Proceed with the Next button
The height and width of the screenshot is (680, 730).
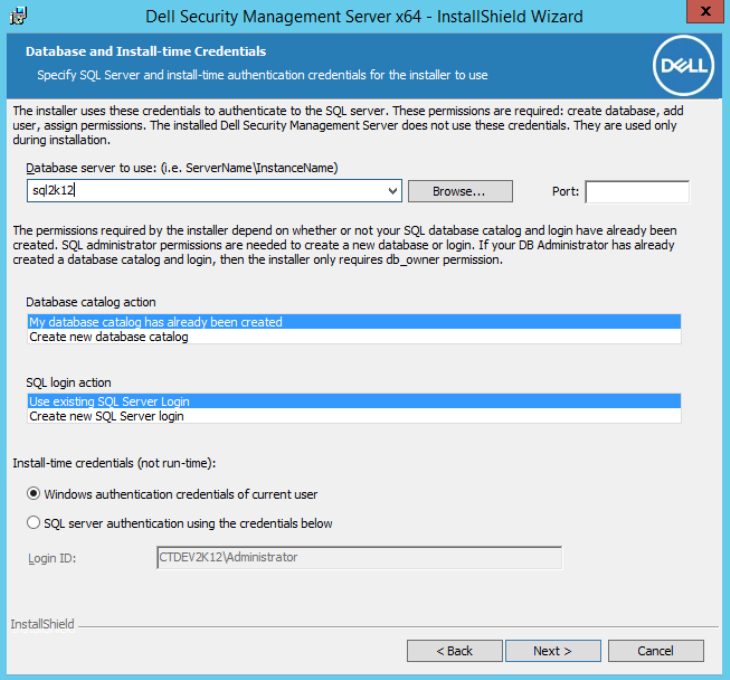[x=553, y=651]
